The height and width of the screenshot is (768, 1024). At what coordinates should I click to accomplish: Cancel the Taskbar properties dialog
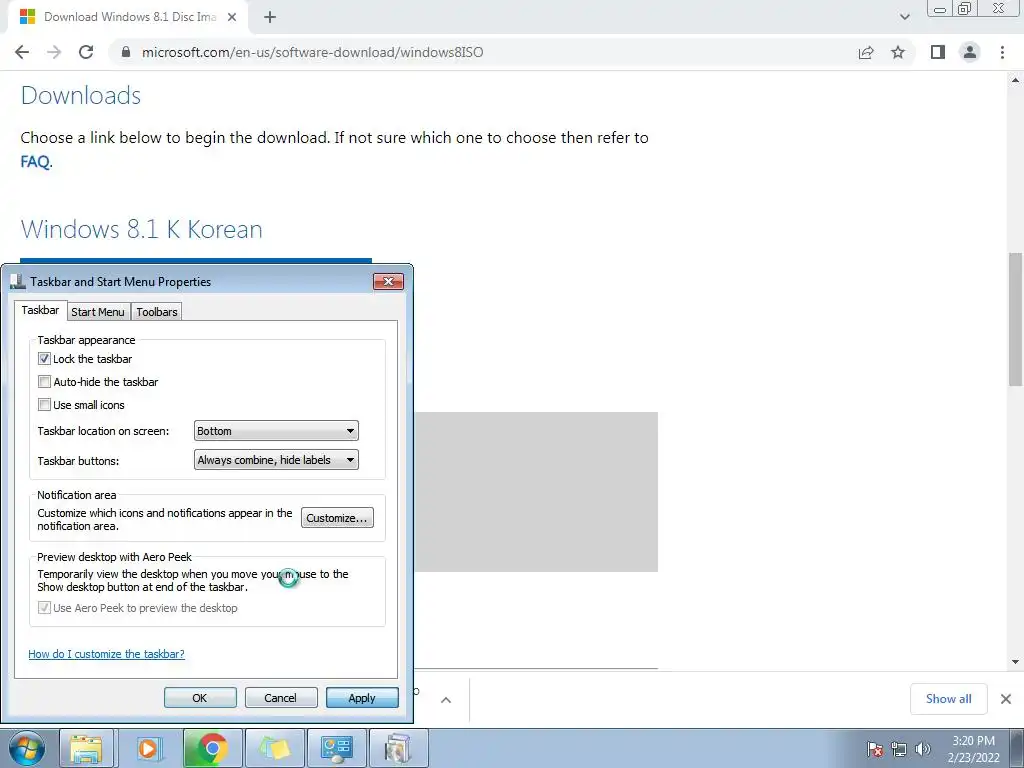[x=280, y=697]
